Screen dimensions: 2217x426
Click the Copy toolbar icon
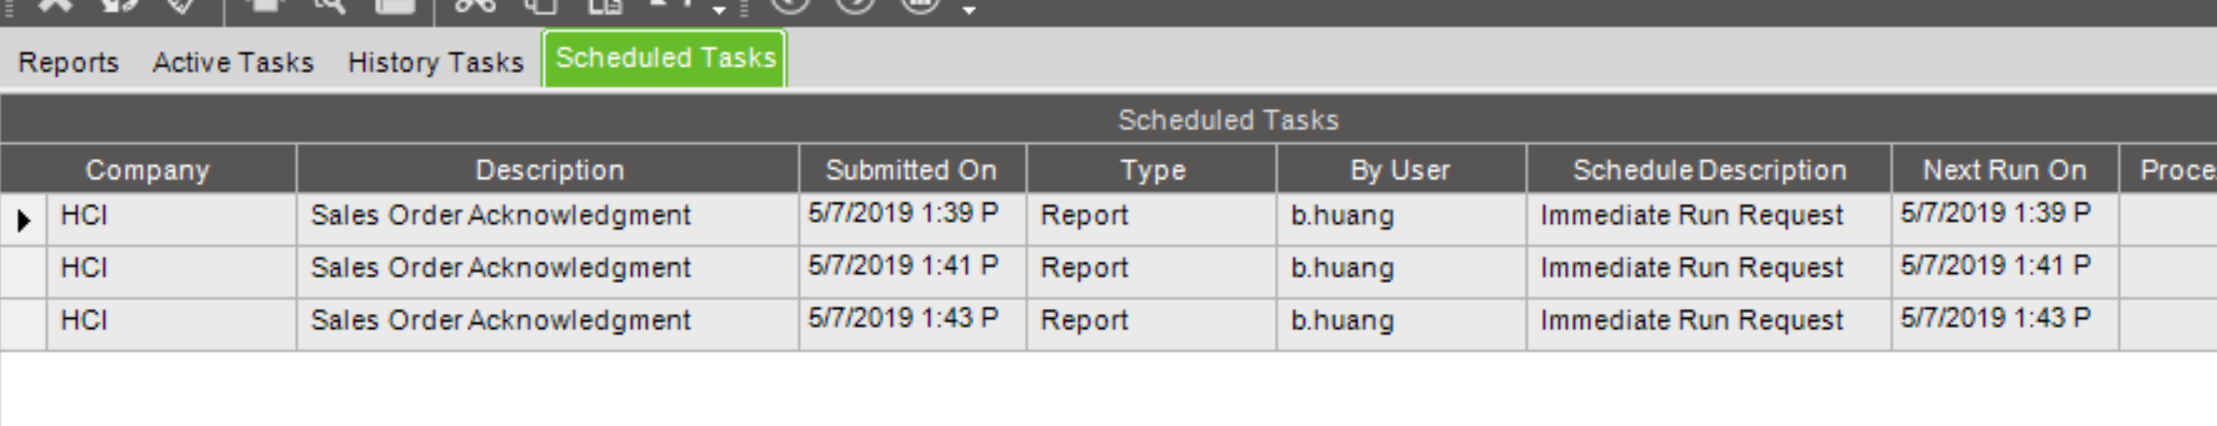pos(541,5)
